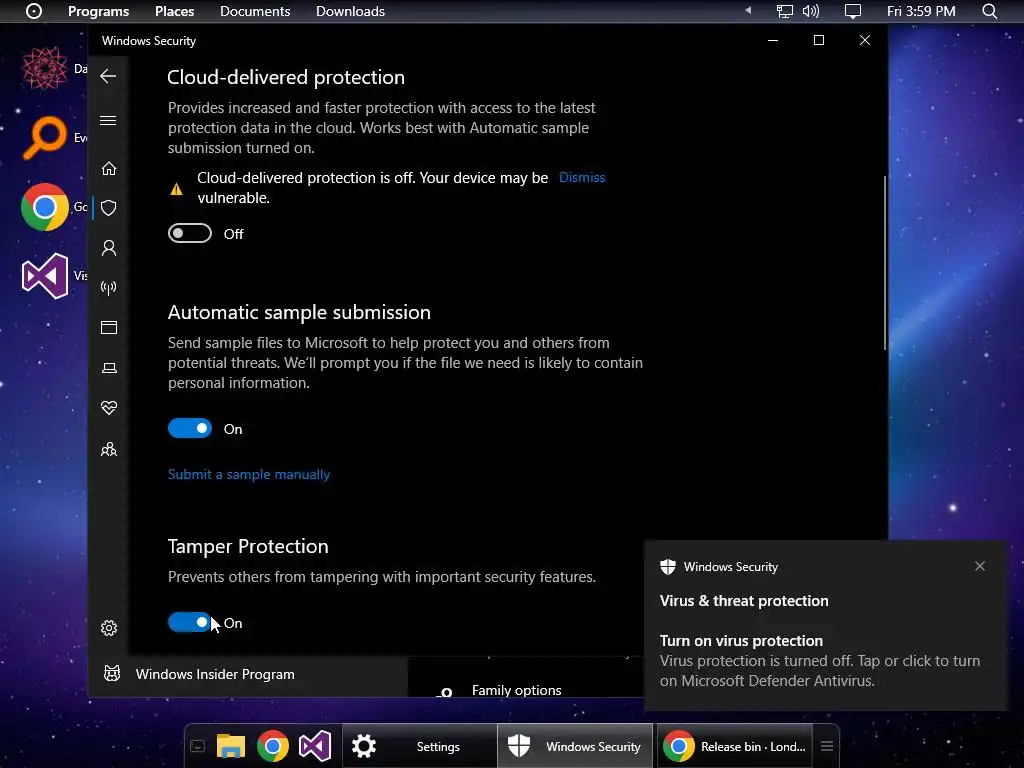This screenshot has width=1024, height=768.
Task: Open the Home icon in the sidebar
Action: pos(109,168)
